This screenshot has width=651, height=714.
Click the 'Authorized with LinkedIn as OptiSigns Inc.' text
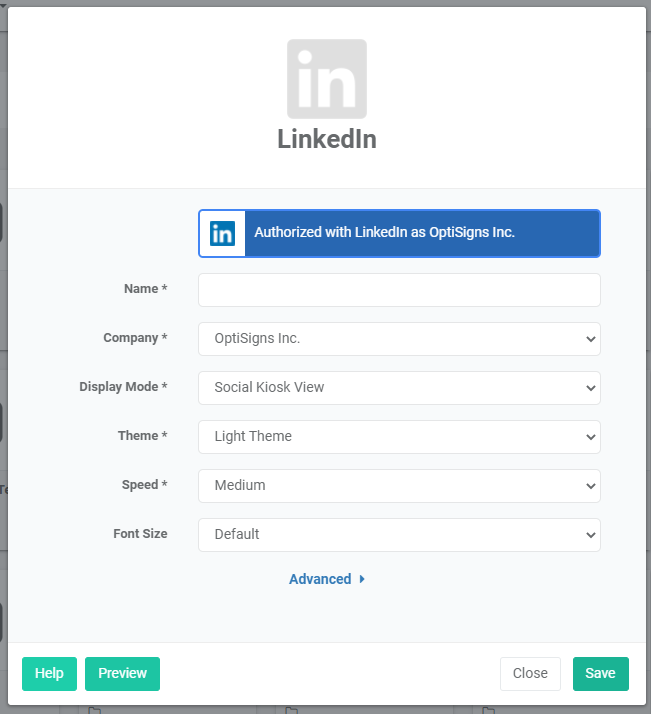pyautogui.click(x=384, y=233)
